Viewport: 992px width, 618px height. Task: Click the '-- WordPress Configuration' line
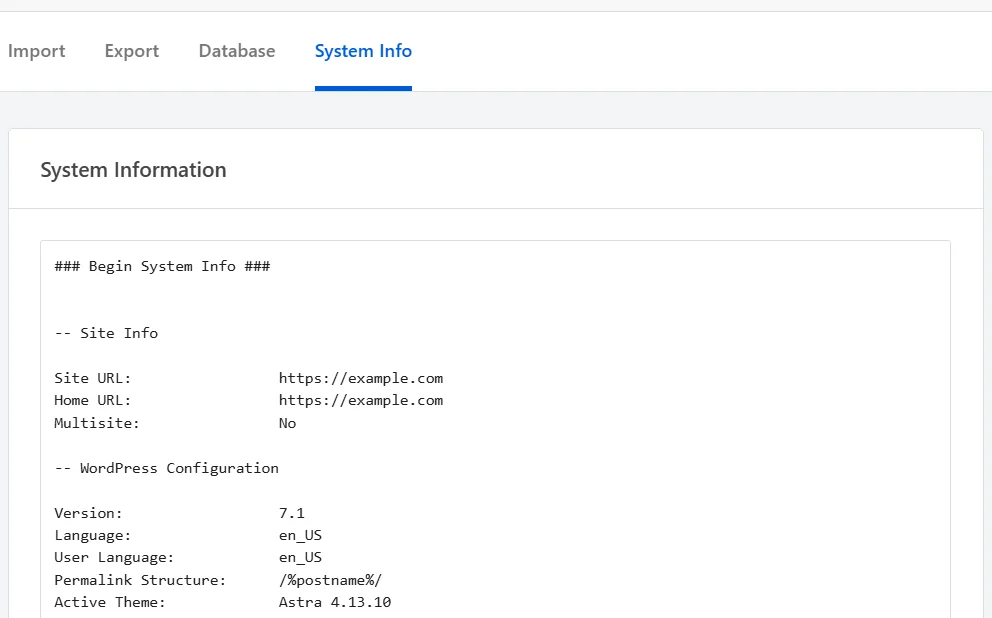click(x=166, y=468)
